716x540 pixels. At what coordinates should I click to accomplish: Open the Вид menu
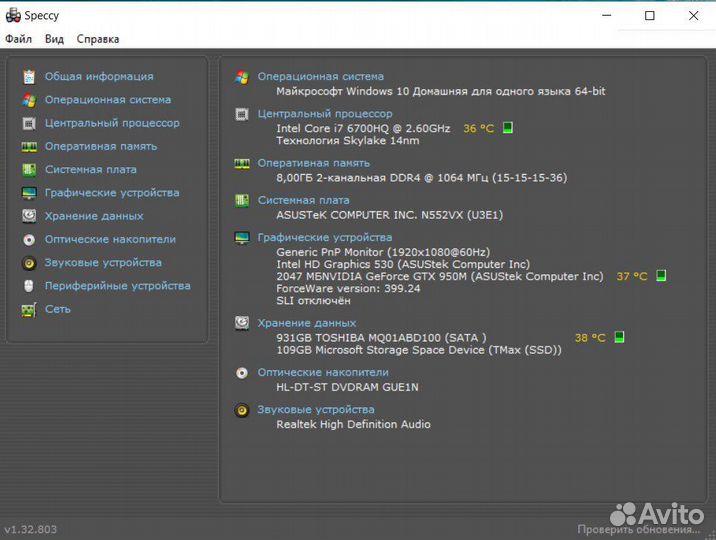click(x=54, y=39)
